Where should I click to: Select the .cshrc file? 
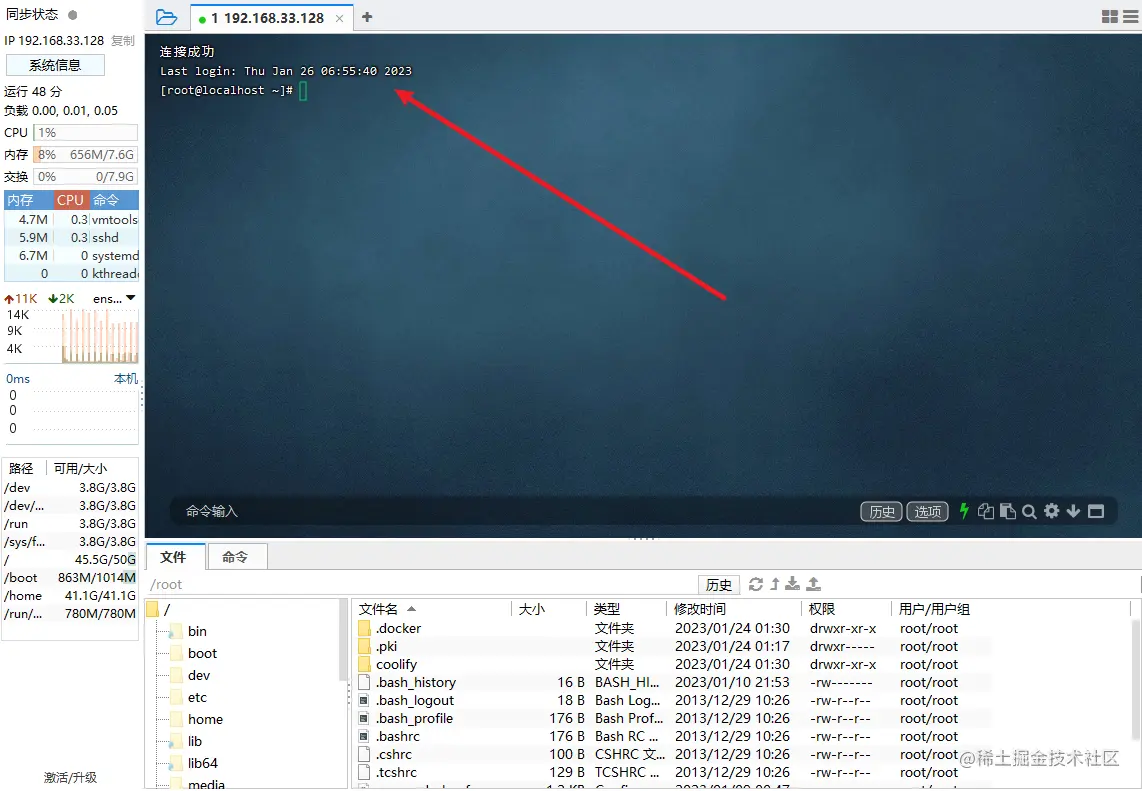[394, 755]
